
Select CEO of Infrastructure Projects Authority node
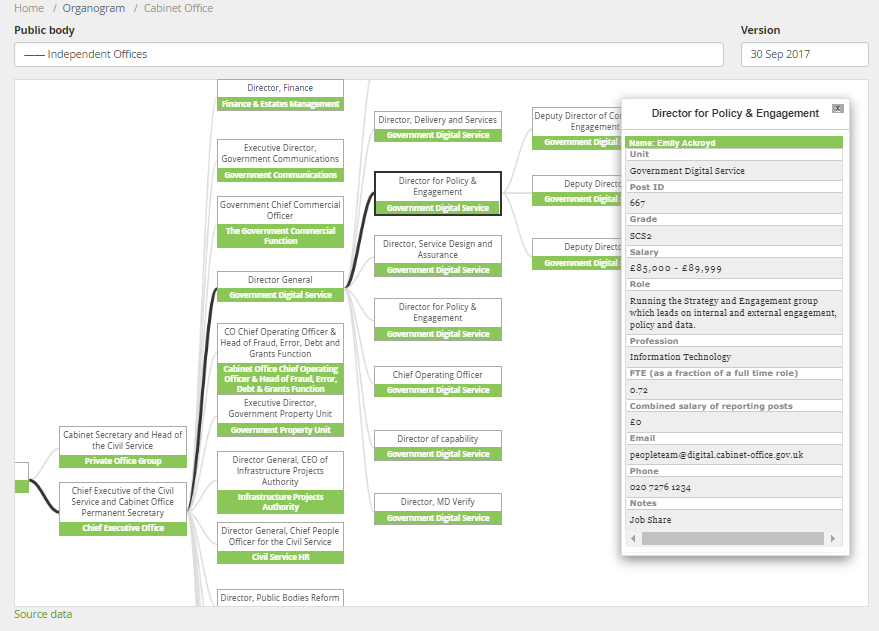point(280,482)
